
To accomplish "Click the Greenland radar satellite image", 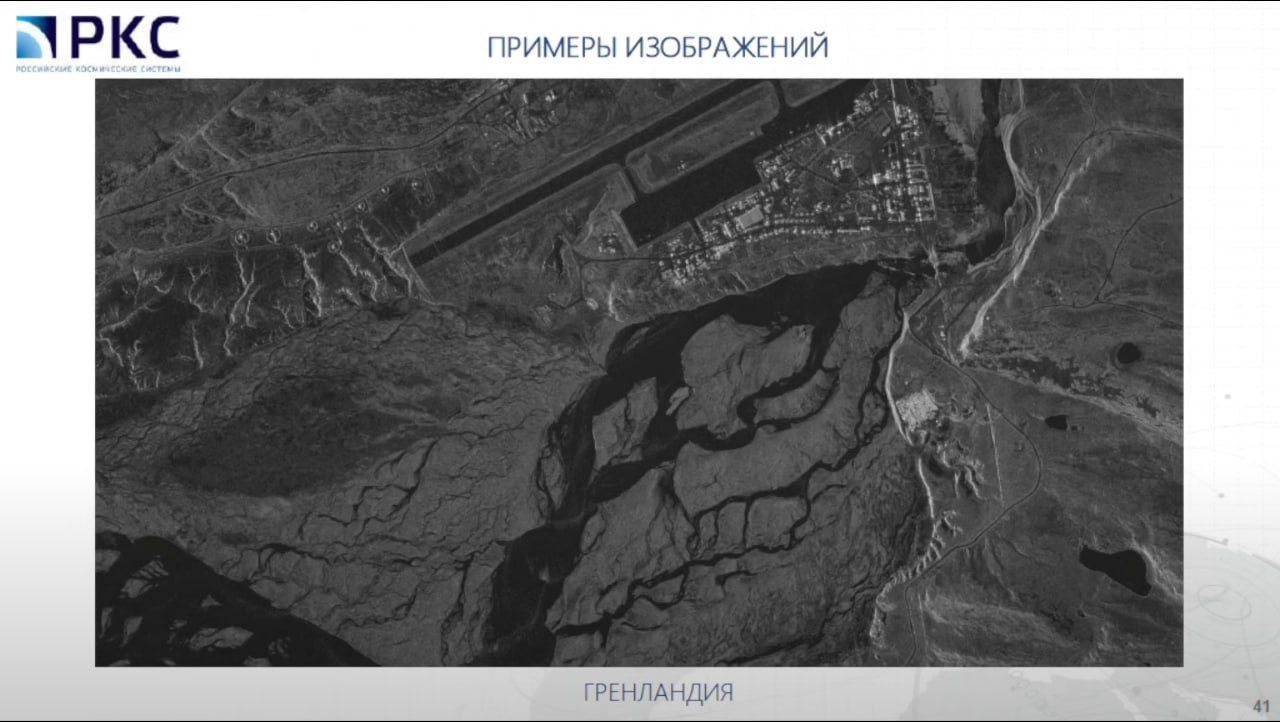I will tap(639, 372).
